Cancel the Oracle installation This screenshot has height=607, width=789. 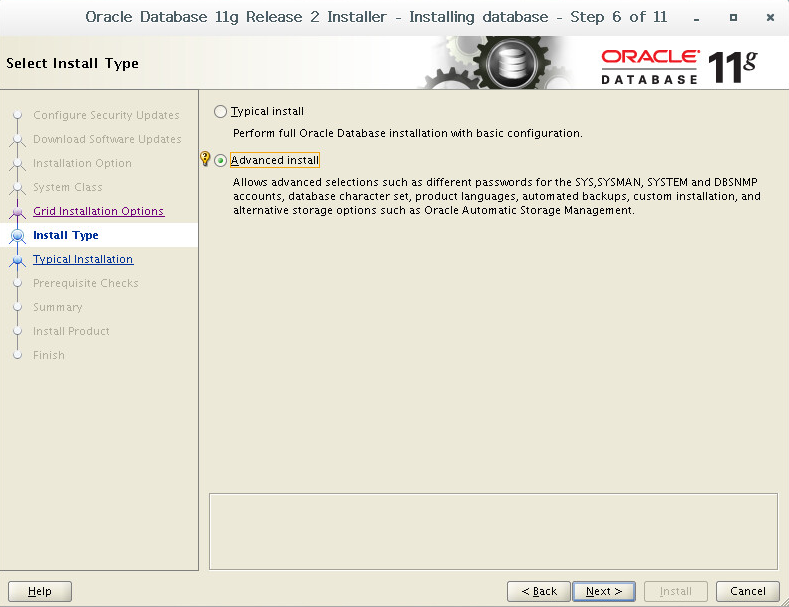click(748, 591)
